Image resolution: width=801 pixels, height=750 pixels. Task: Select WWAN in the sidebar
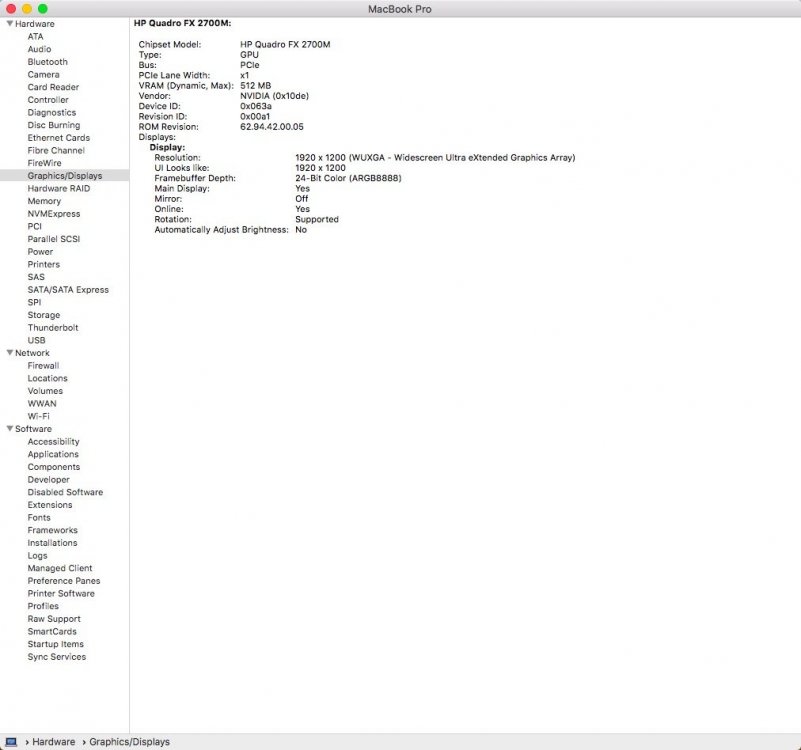[42, 403]
